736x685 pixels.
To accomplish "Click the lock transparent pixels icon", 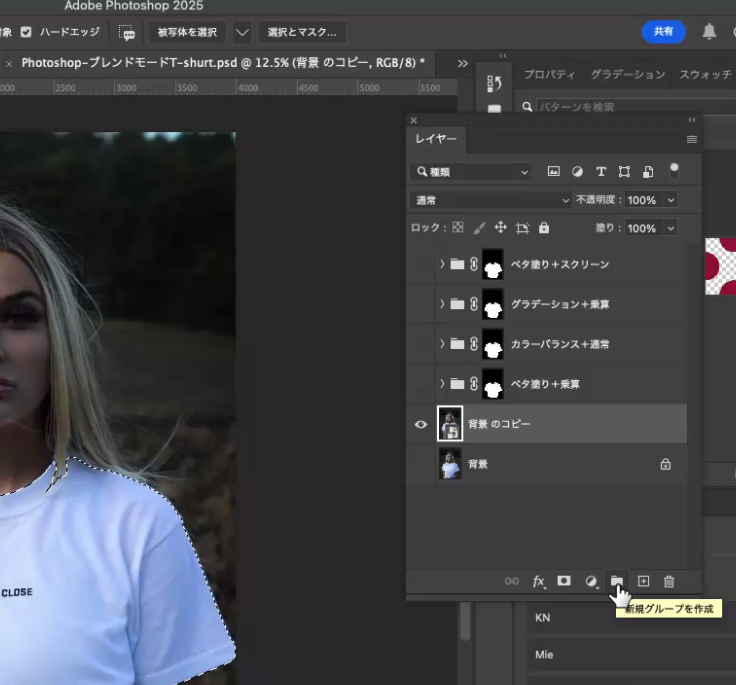I will (x=458, y=228).
